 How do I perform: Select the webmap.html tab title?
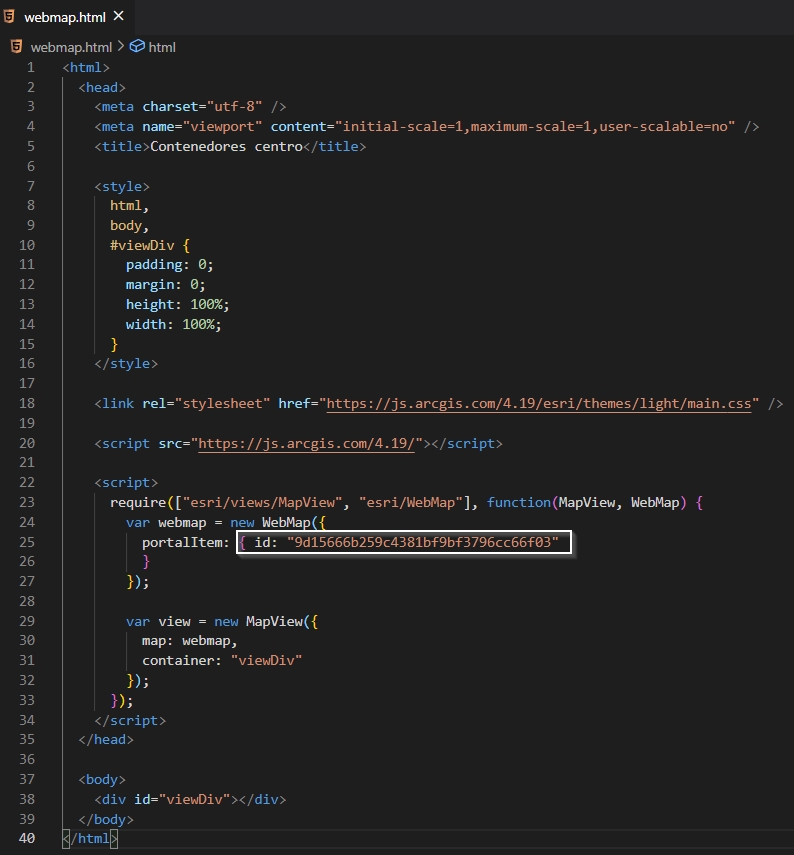click(65, 17)
